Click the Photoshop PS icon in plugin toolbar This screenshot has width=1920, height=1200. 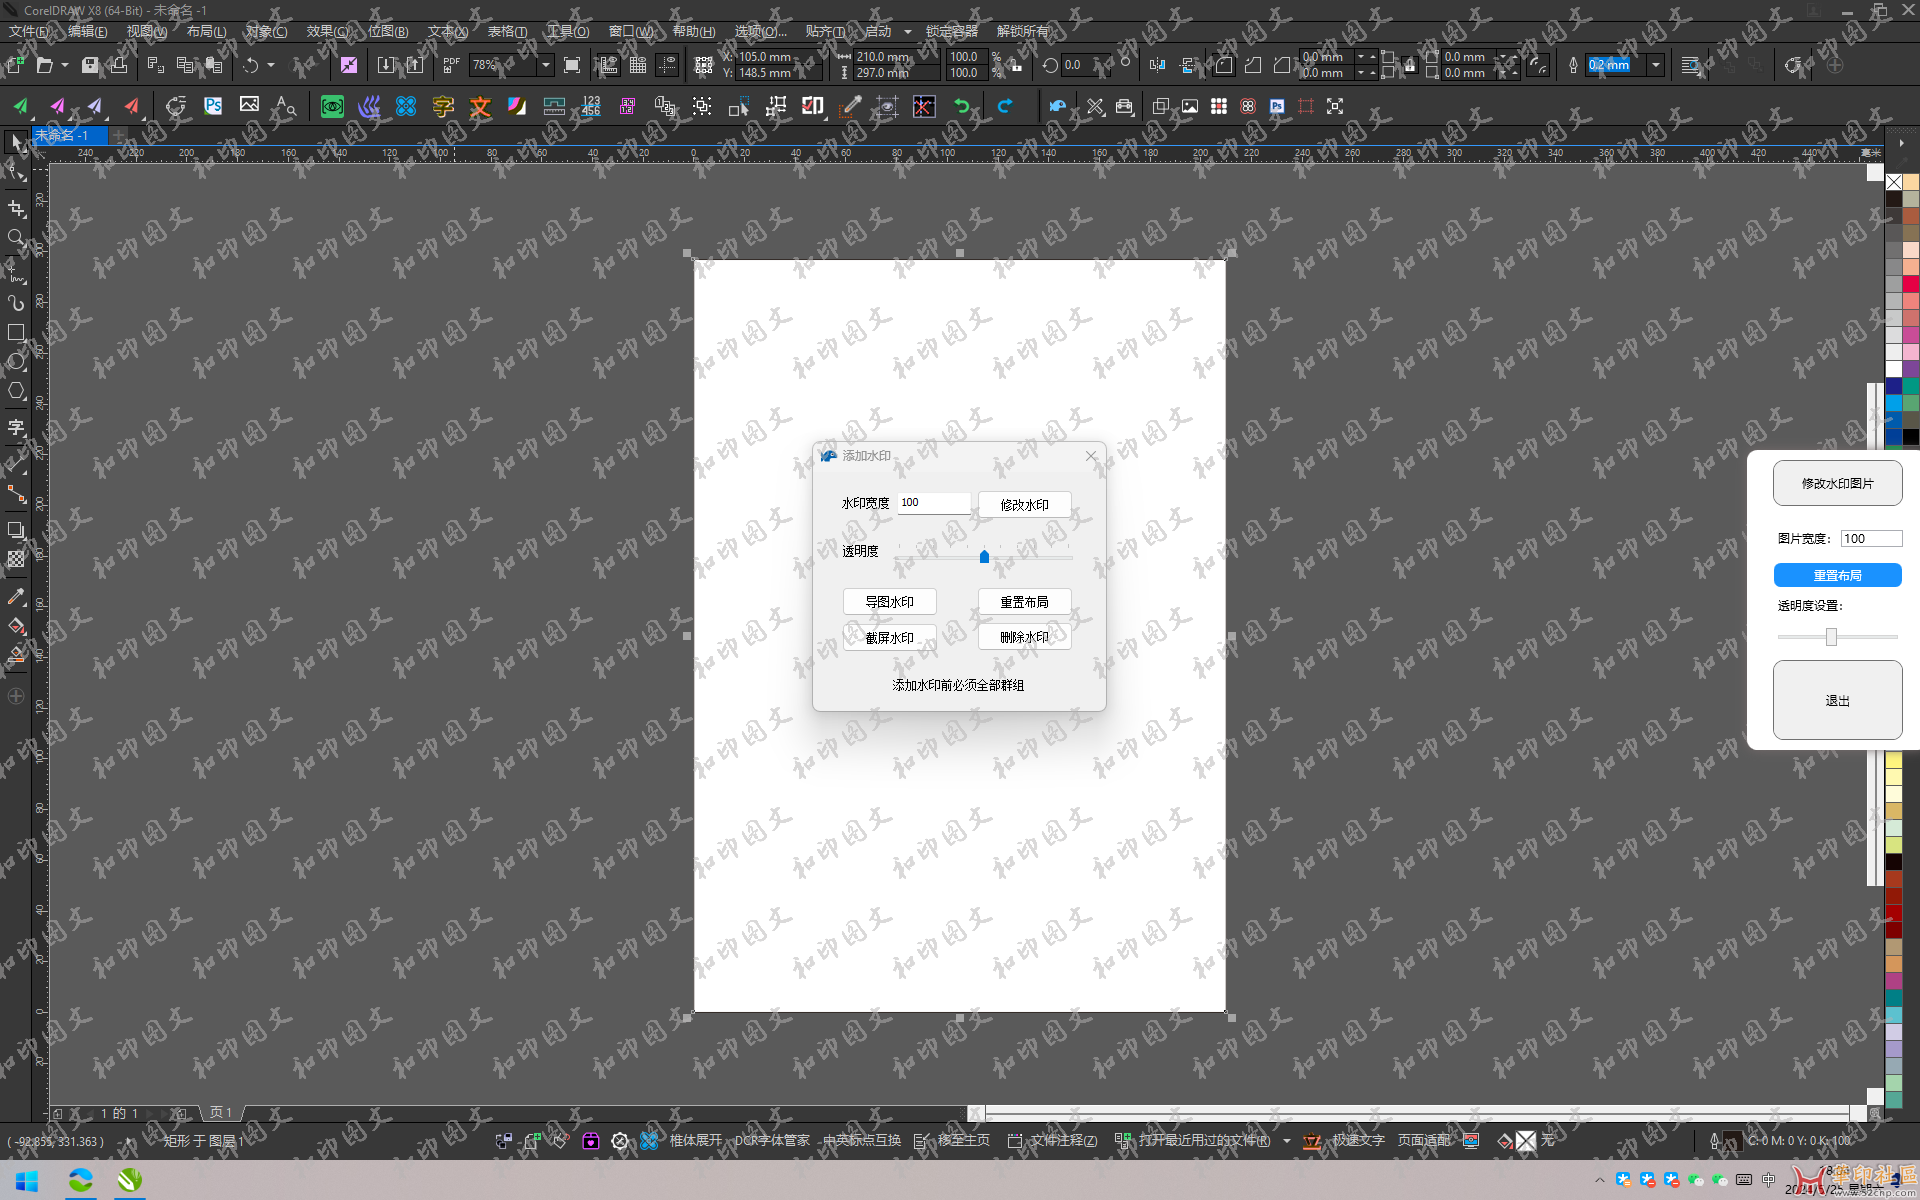pyautogui.click(x=213, y=106)
